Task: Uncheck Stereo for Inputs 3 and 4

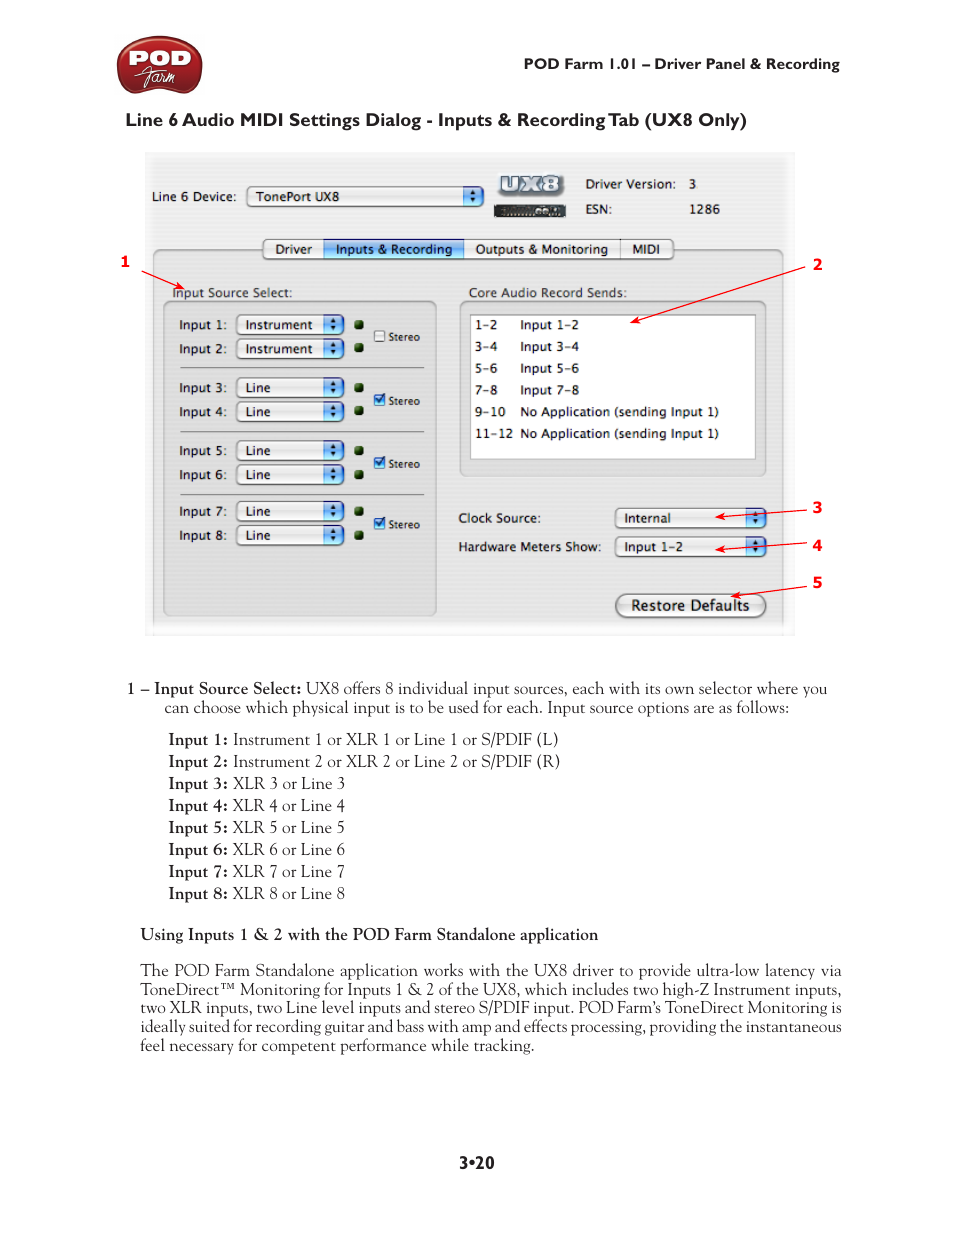Action: pyautogui.click(x=380, y=400)
